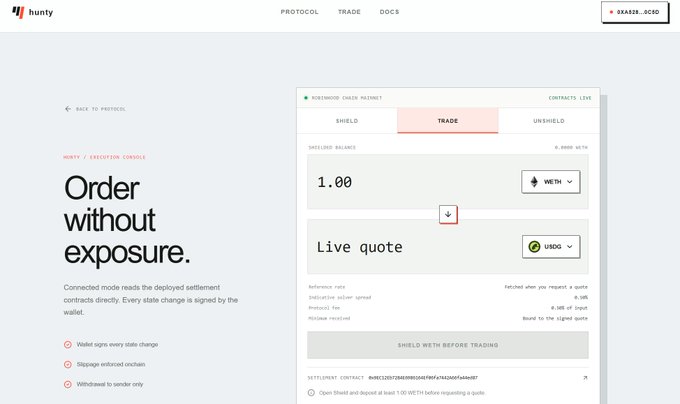Click the 0.0000 WETH shielded balance value
This screenshot has width=680, height=404.
click(x=571, y=148)
